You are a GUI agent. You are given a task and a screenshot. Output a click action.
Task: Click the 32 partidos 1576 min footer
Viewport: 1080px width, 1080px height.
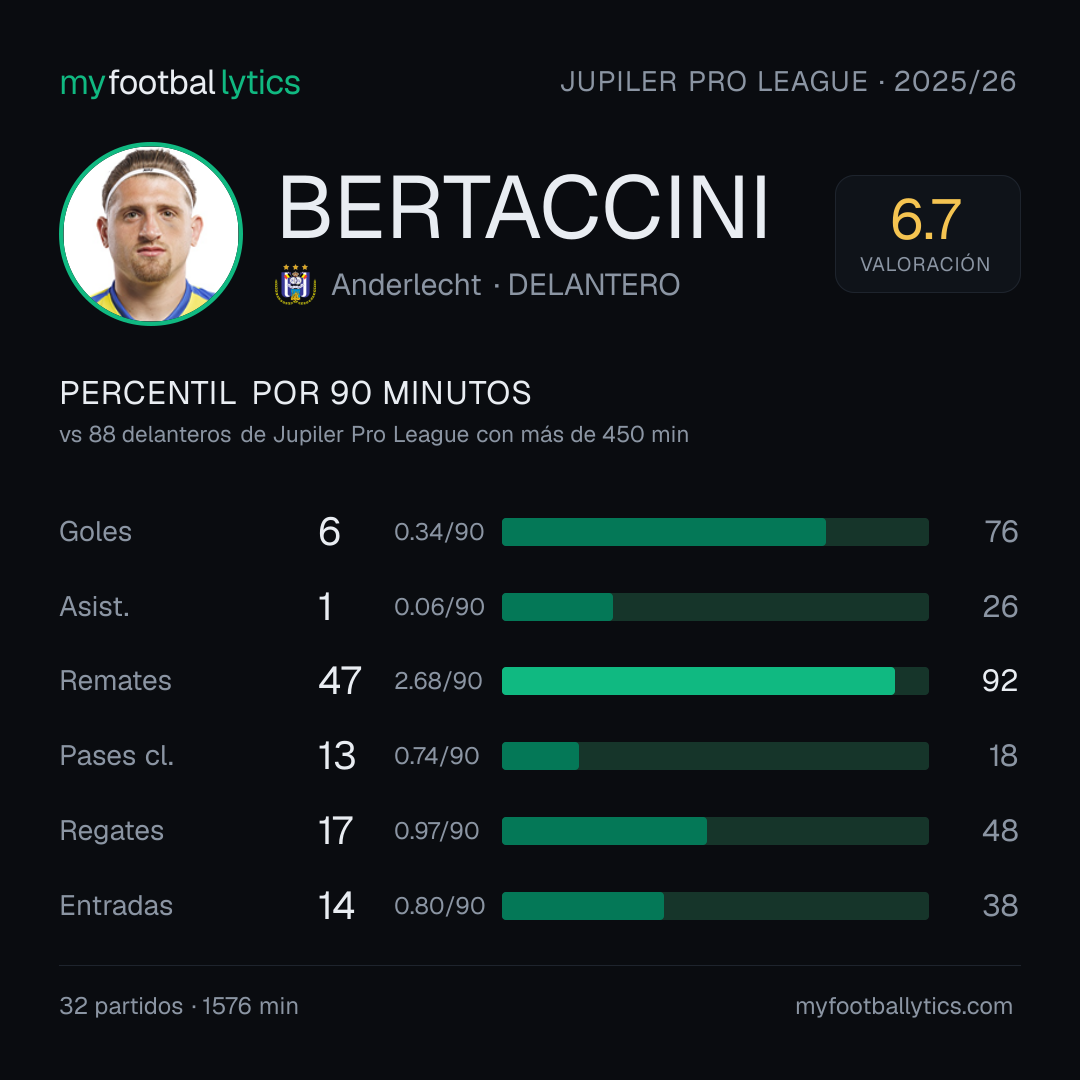(x=179, y=1006)
